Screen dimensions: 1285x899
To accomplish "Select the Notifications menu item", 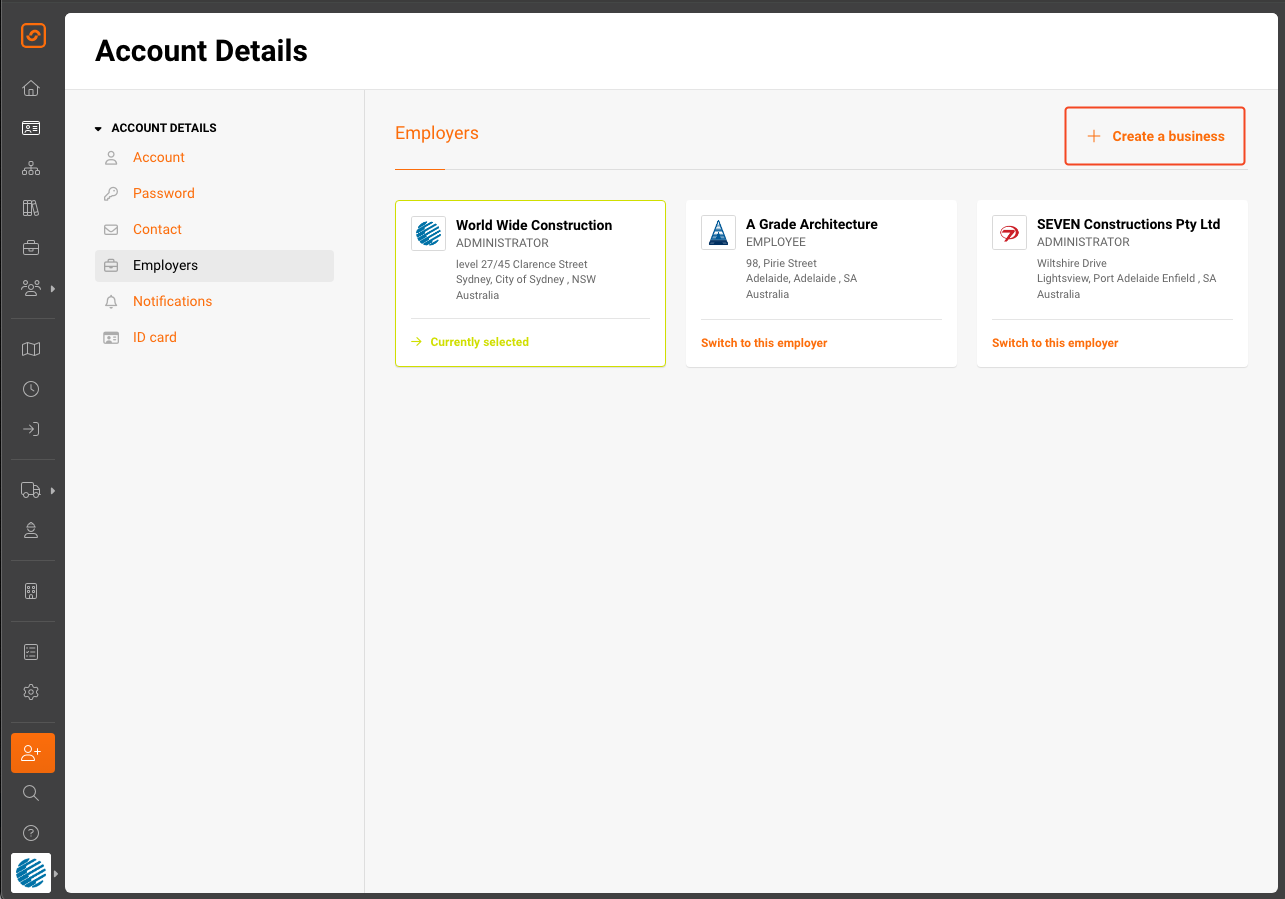I will (172, 301).
